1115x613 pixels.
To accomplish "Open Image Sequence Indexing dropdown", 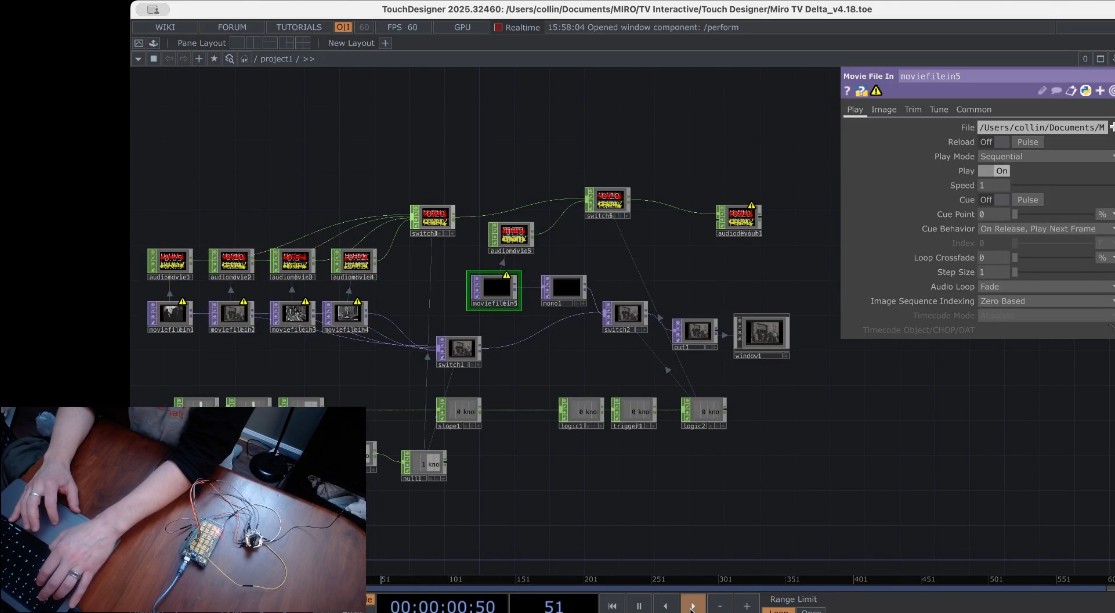I will pos(1046,301).
